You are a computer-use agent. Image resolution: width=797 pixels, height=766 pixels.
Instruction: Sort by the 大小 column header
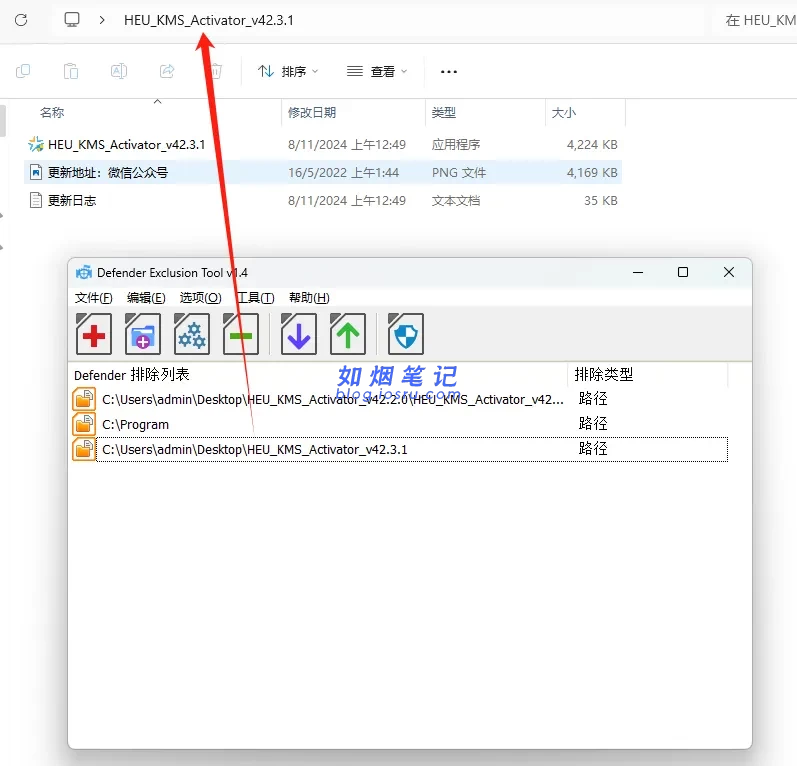(564, 113)
